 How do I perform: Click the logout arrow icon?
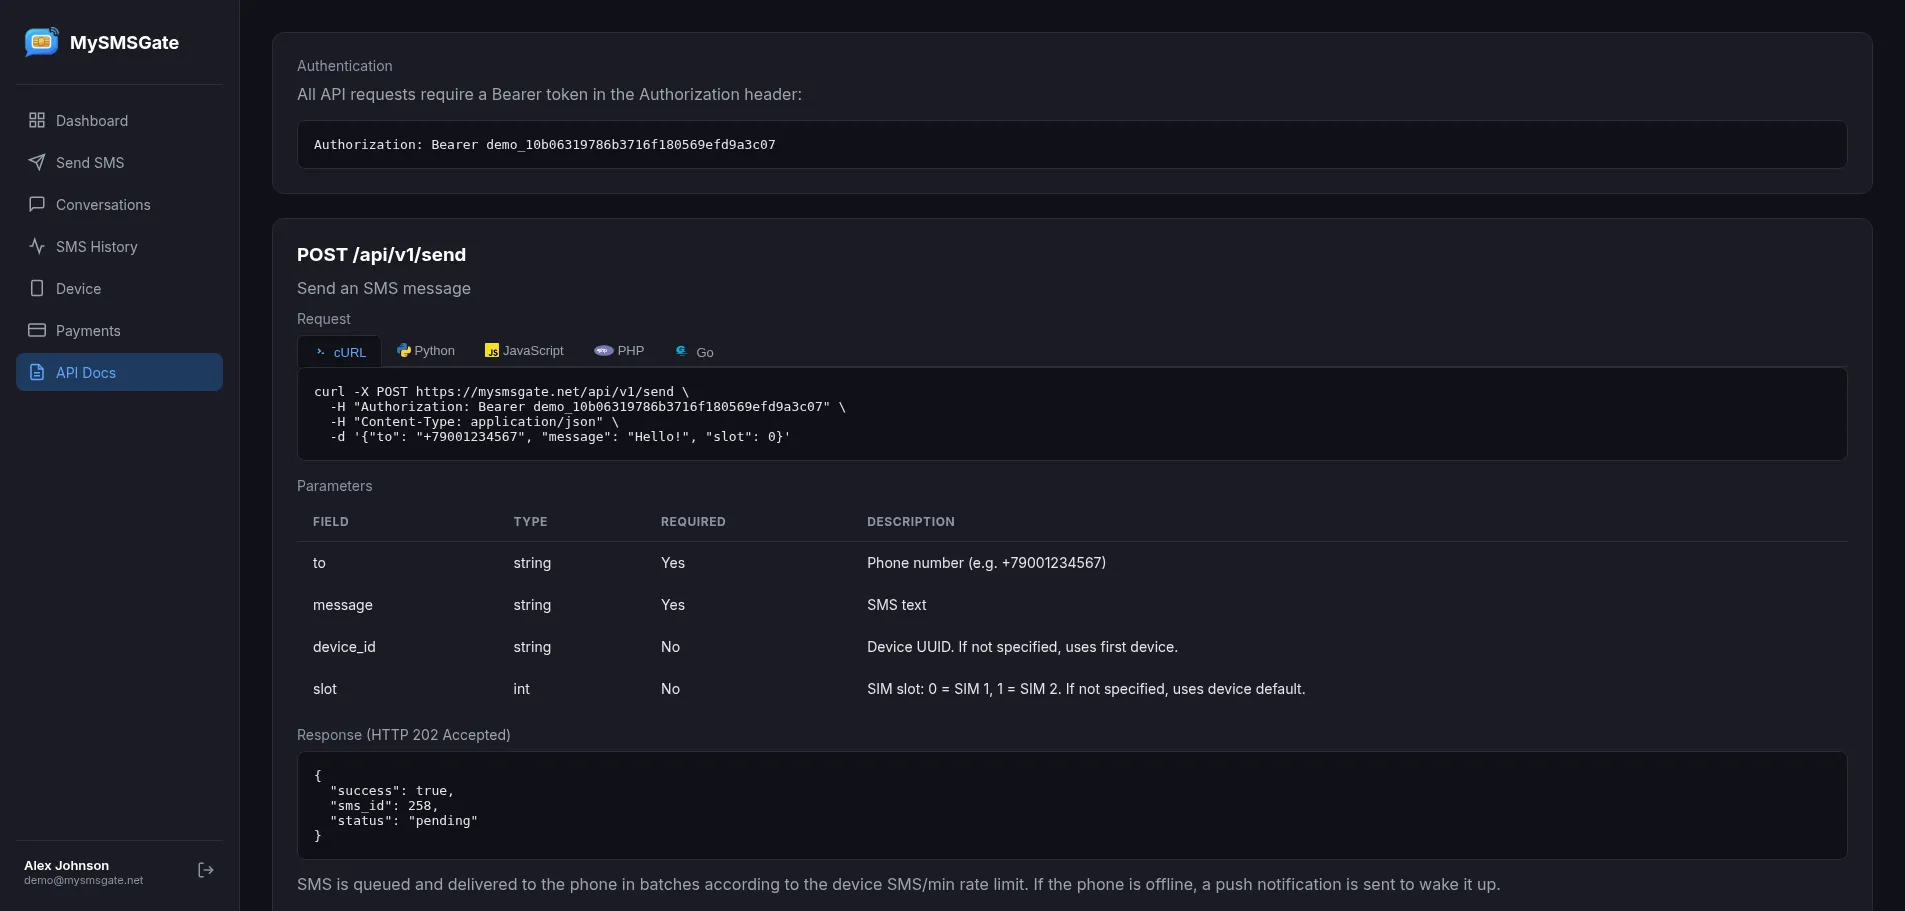tap(205, 870)
